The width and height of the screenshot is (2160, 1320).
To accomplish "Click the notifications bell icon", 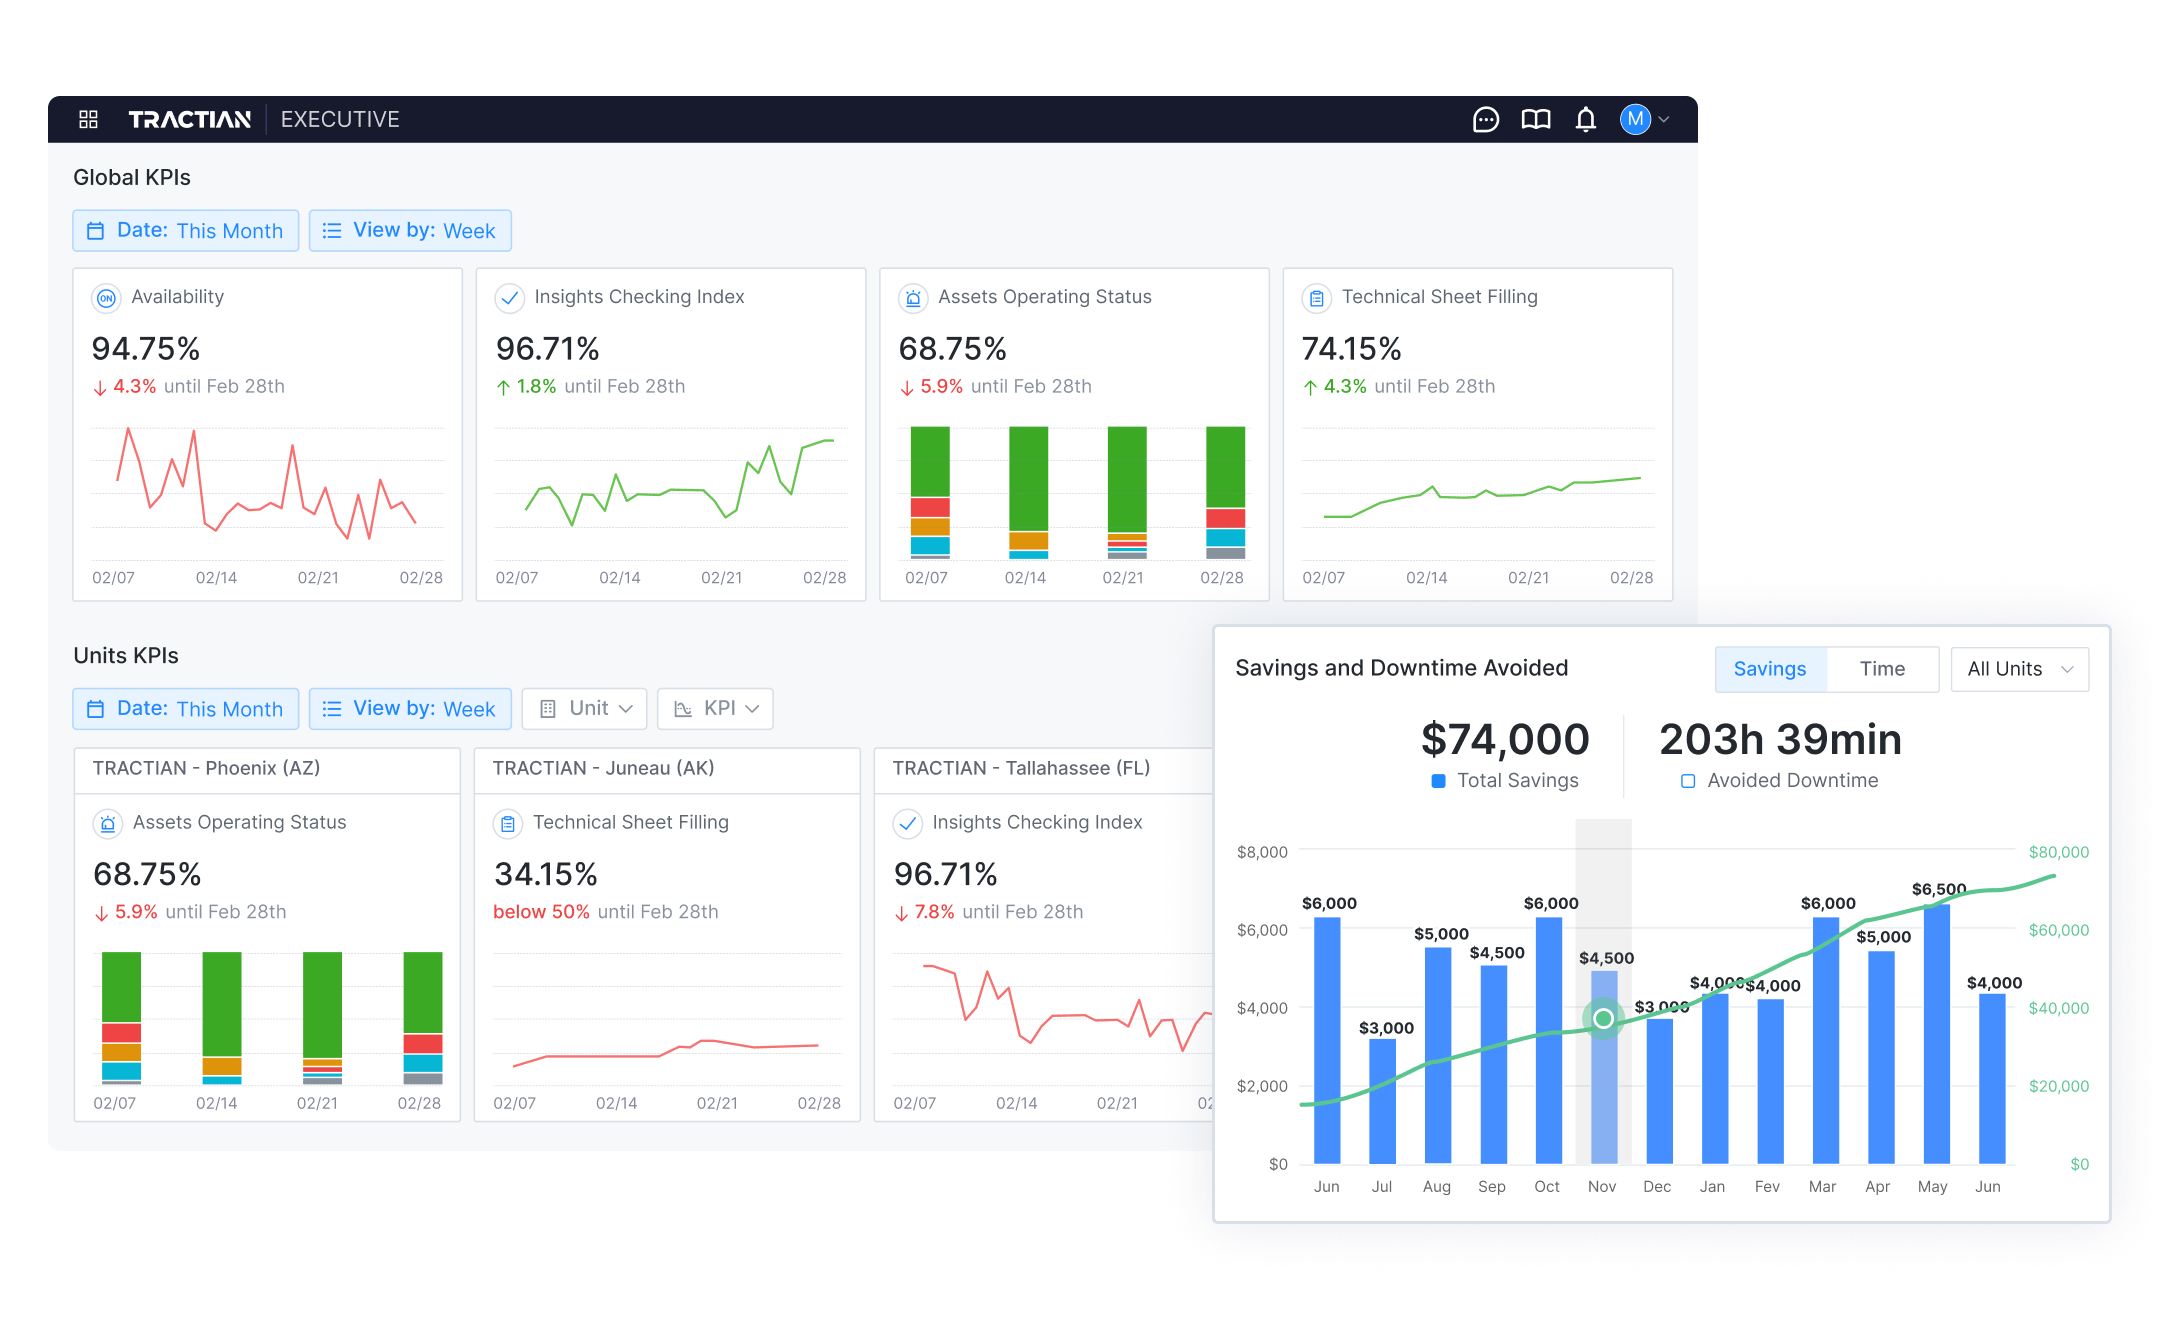I will [1586, 120].
